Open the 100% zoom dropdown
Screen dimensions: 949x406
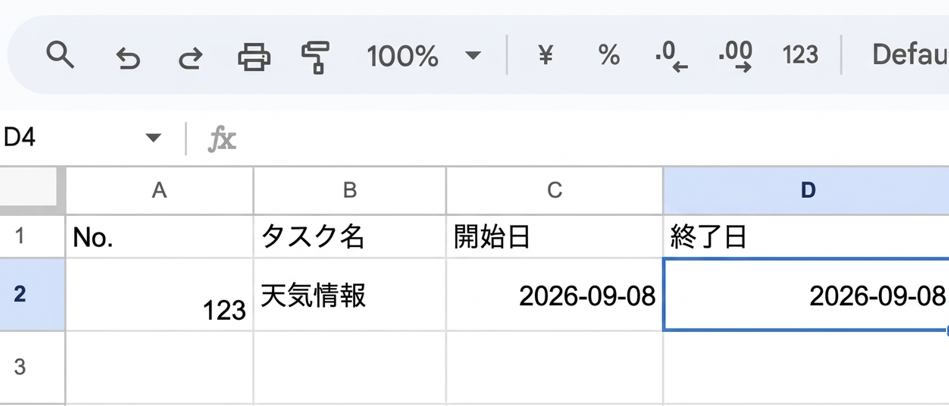[x=424, y=56]
